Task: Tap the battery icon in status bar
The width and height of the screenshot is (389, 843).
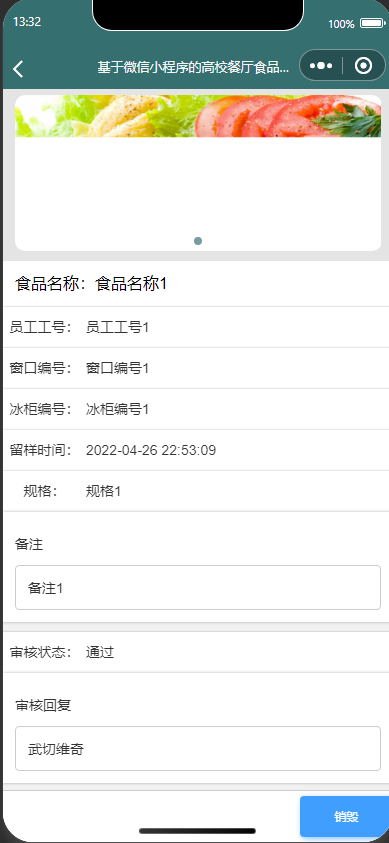Action: [x=371, y=24]
